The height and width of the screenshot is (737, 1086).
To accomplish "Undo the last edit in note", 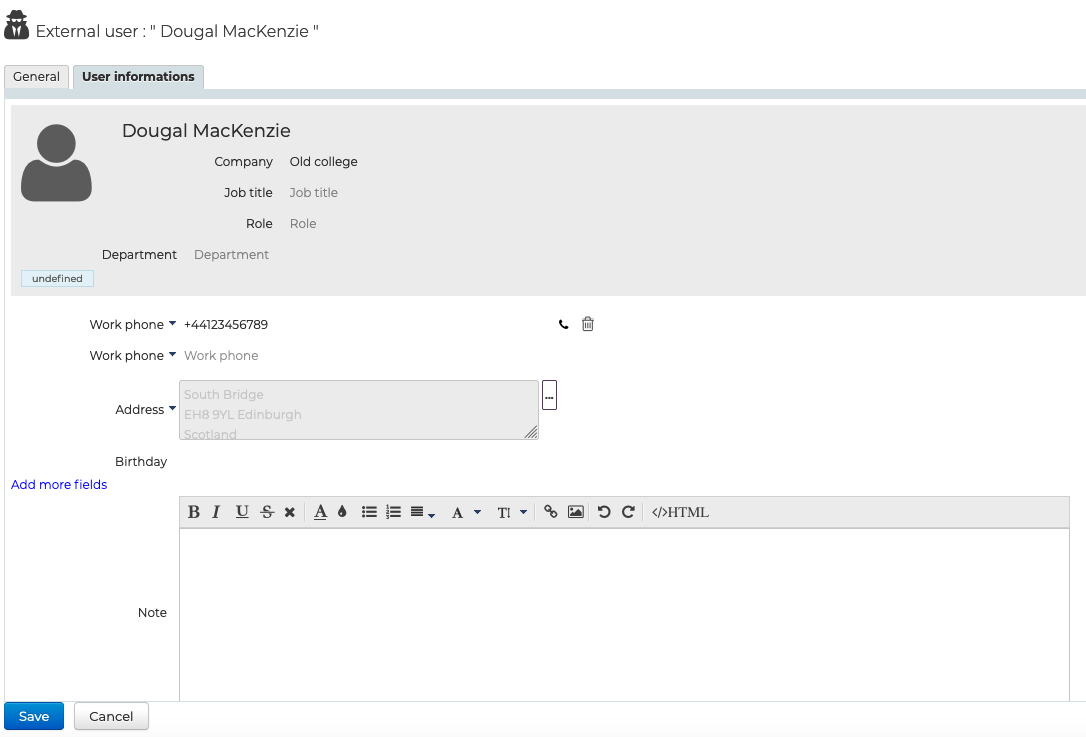I will point(604,512).
